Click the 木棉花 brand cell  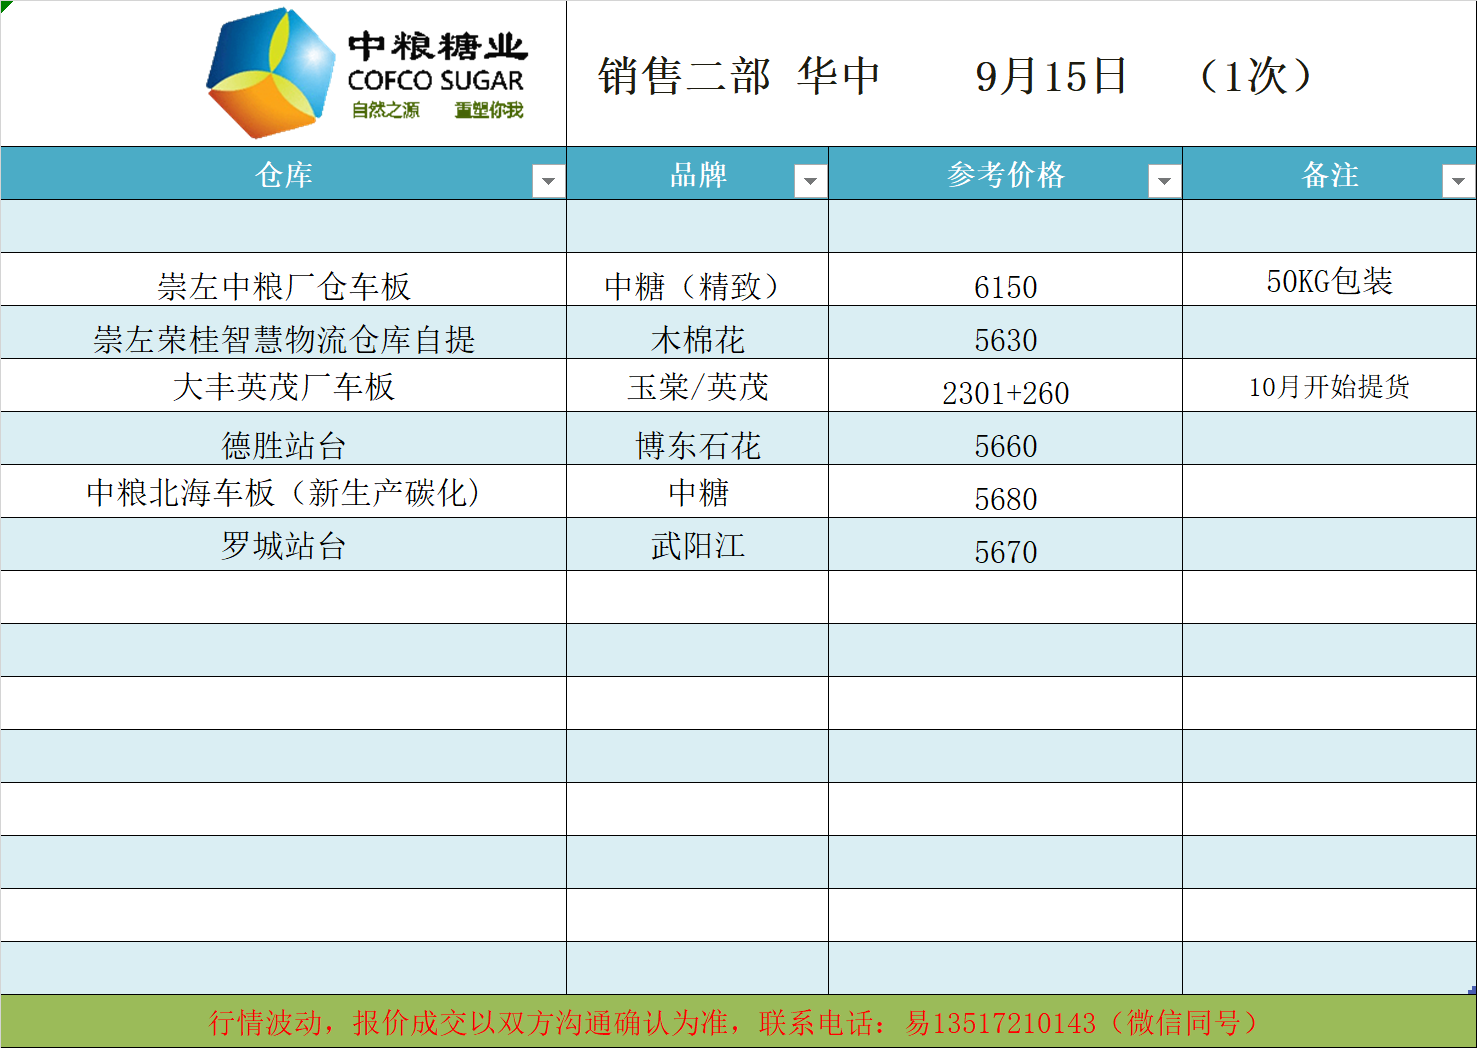(x=697, y=339)
